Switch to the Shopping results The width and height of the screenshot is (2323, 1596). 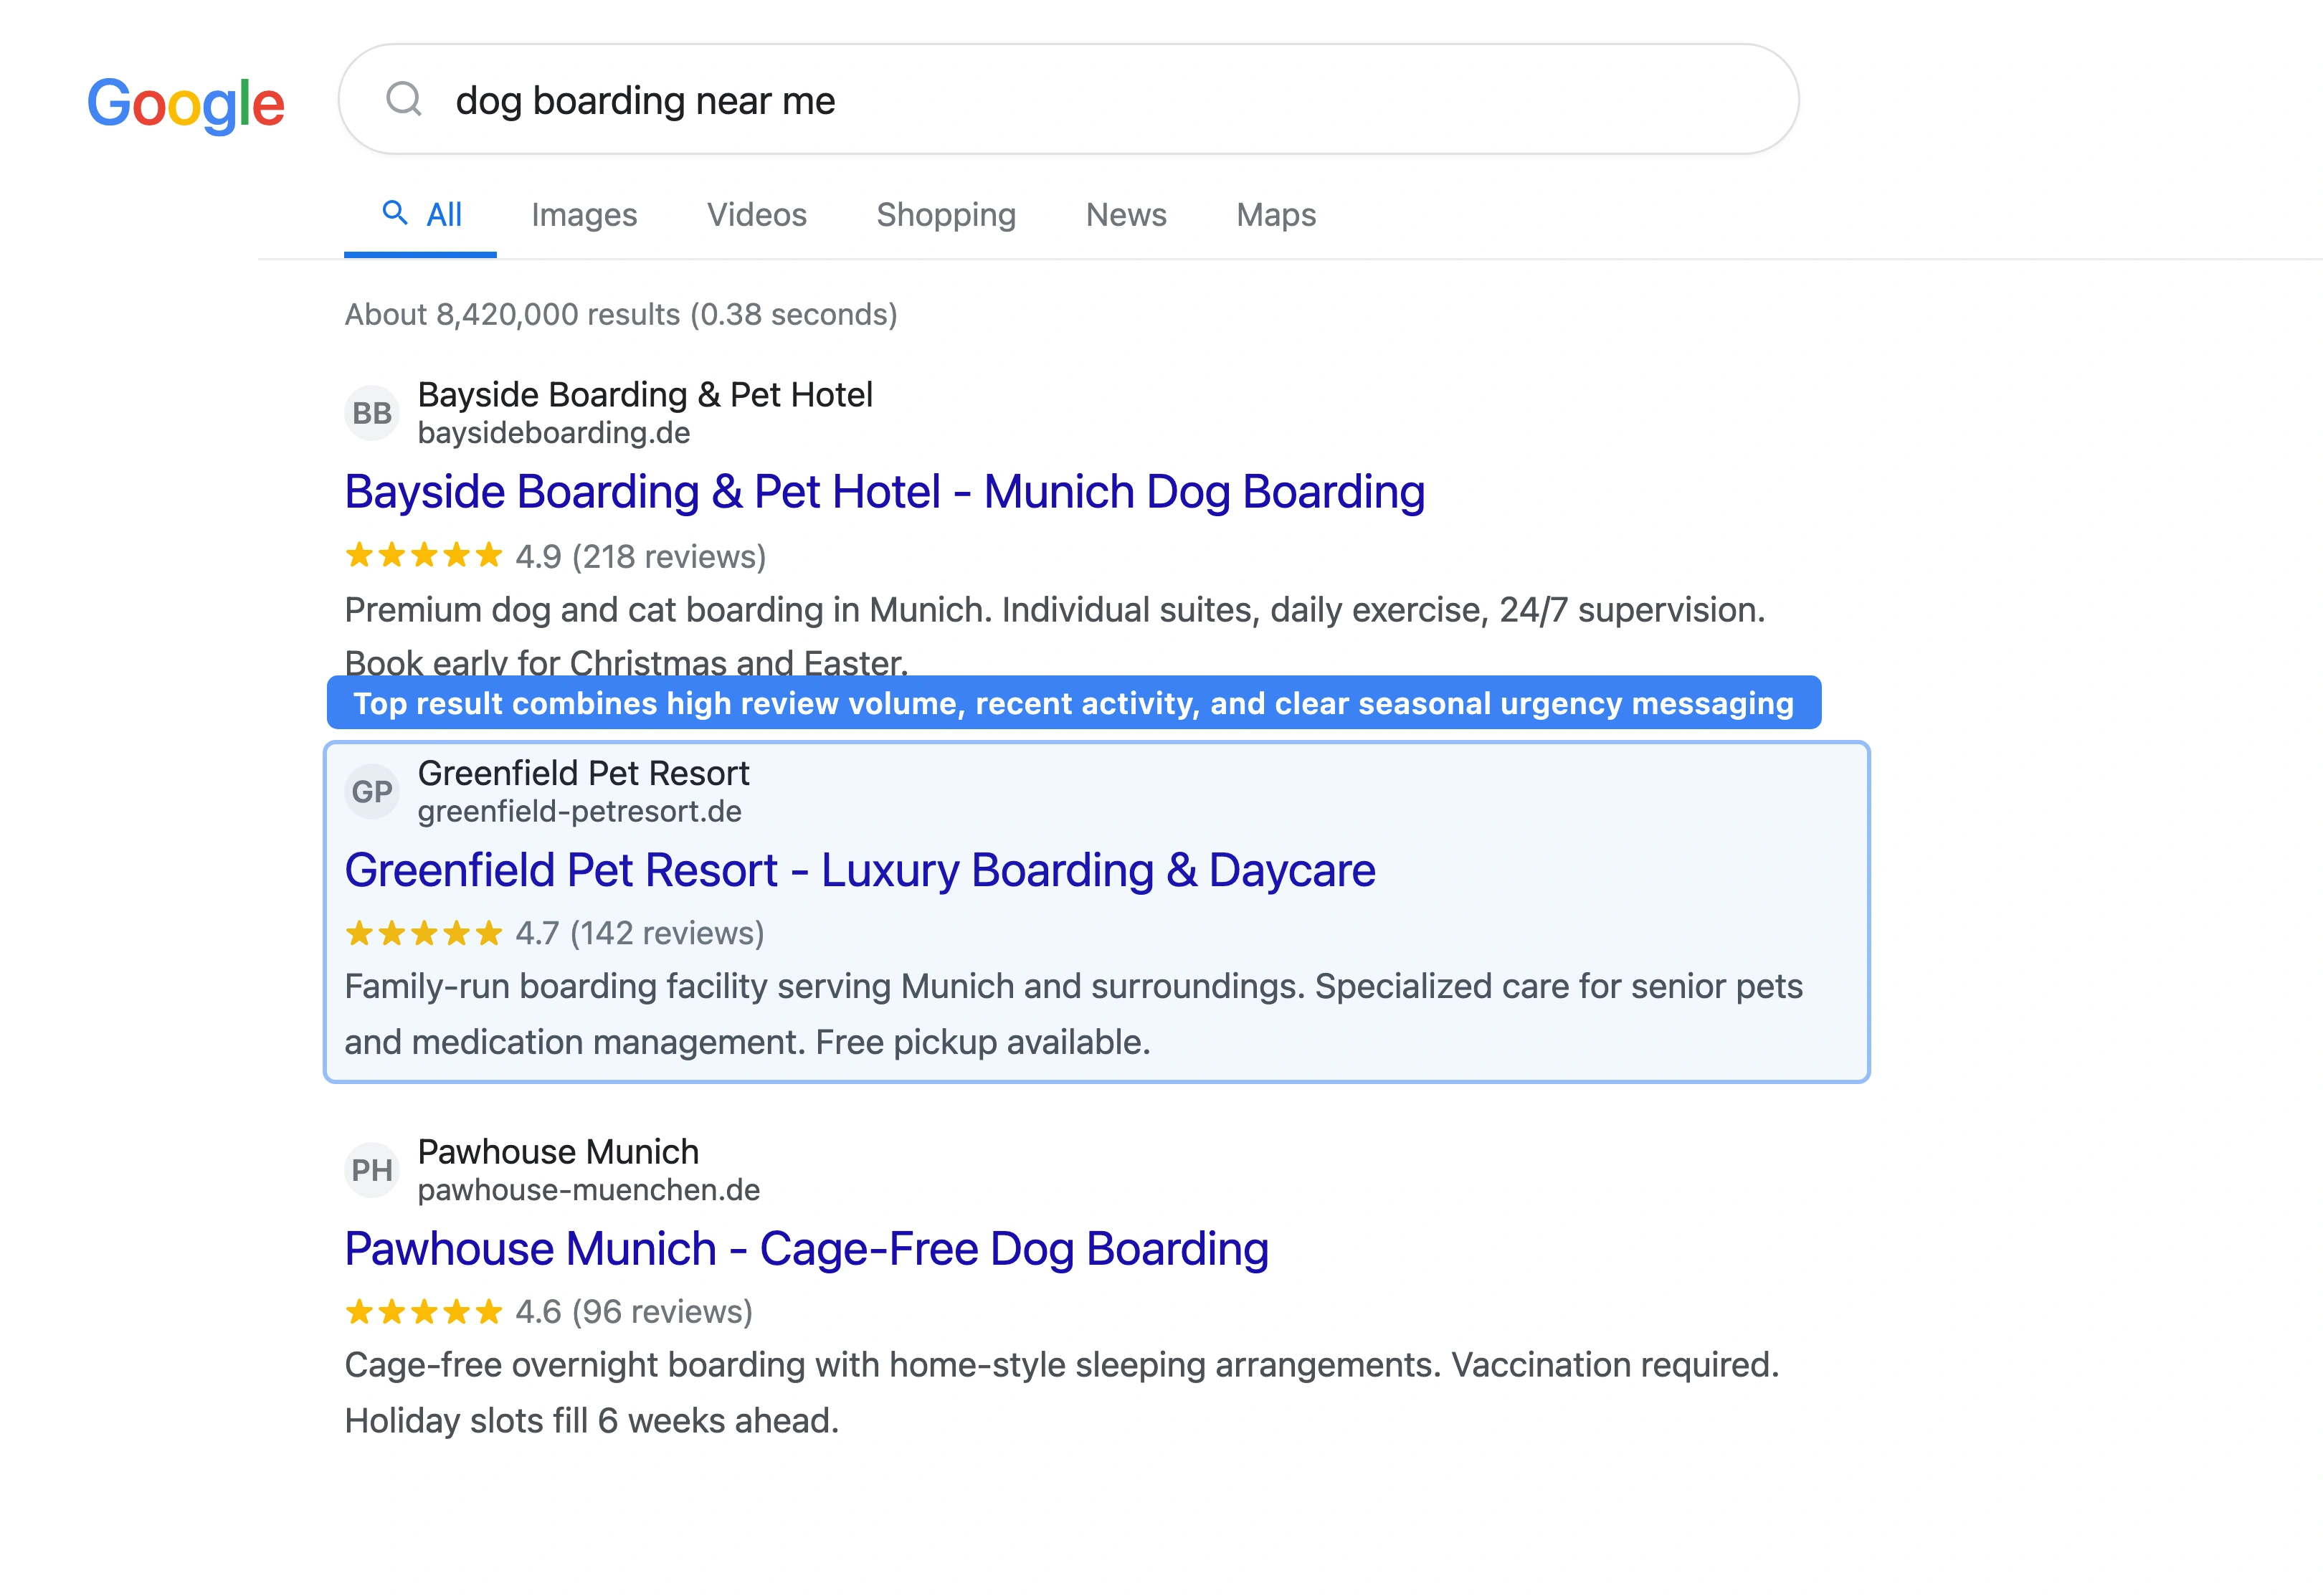[x=946, y=214]
